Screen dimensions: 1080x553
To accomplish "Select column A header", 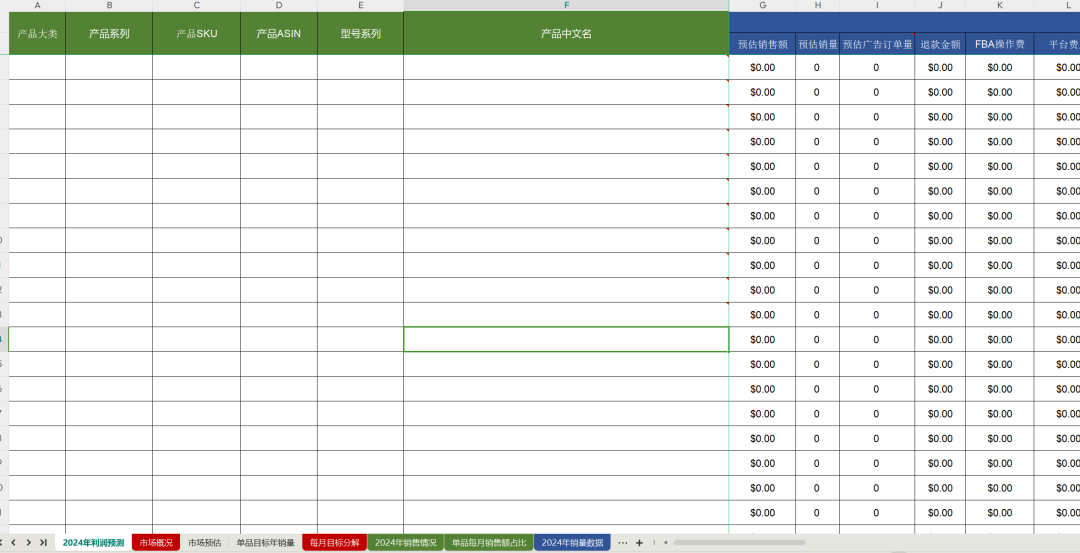I will 37,6.
